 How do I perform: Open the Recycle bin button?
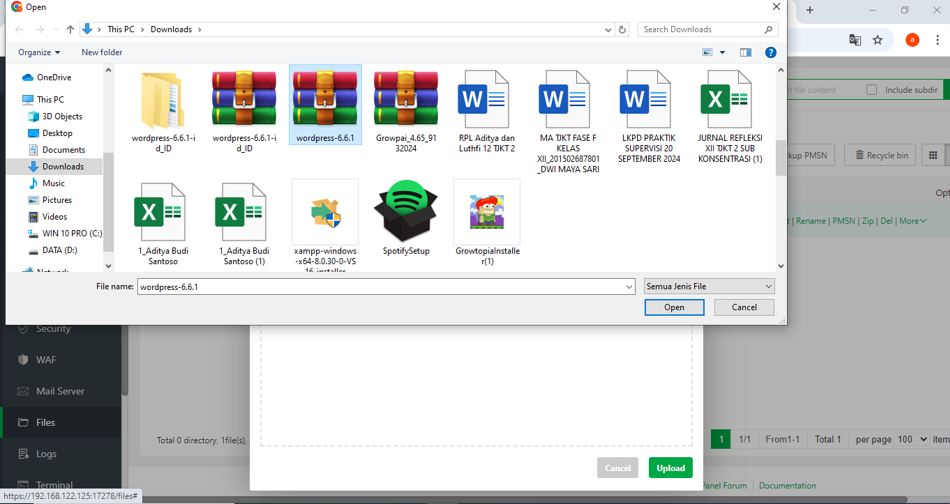point(882,155)
